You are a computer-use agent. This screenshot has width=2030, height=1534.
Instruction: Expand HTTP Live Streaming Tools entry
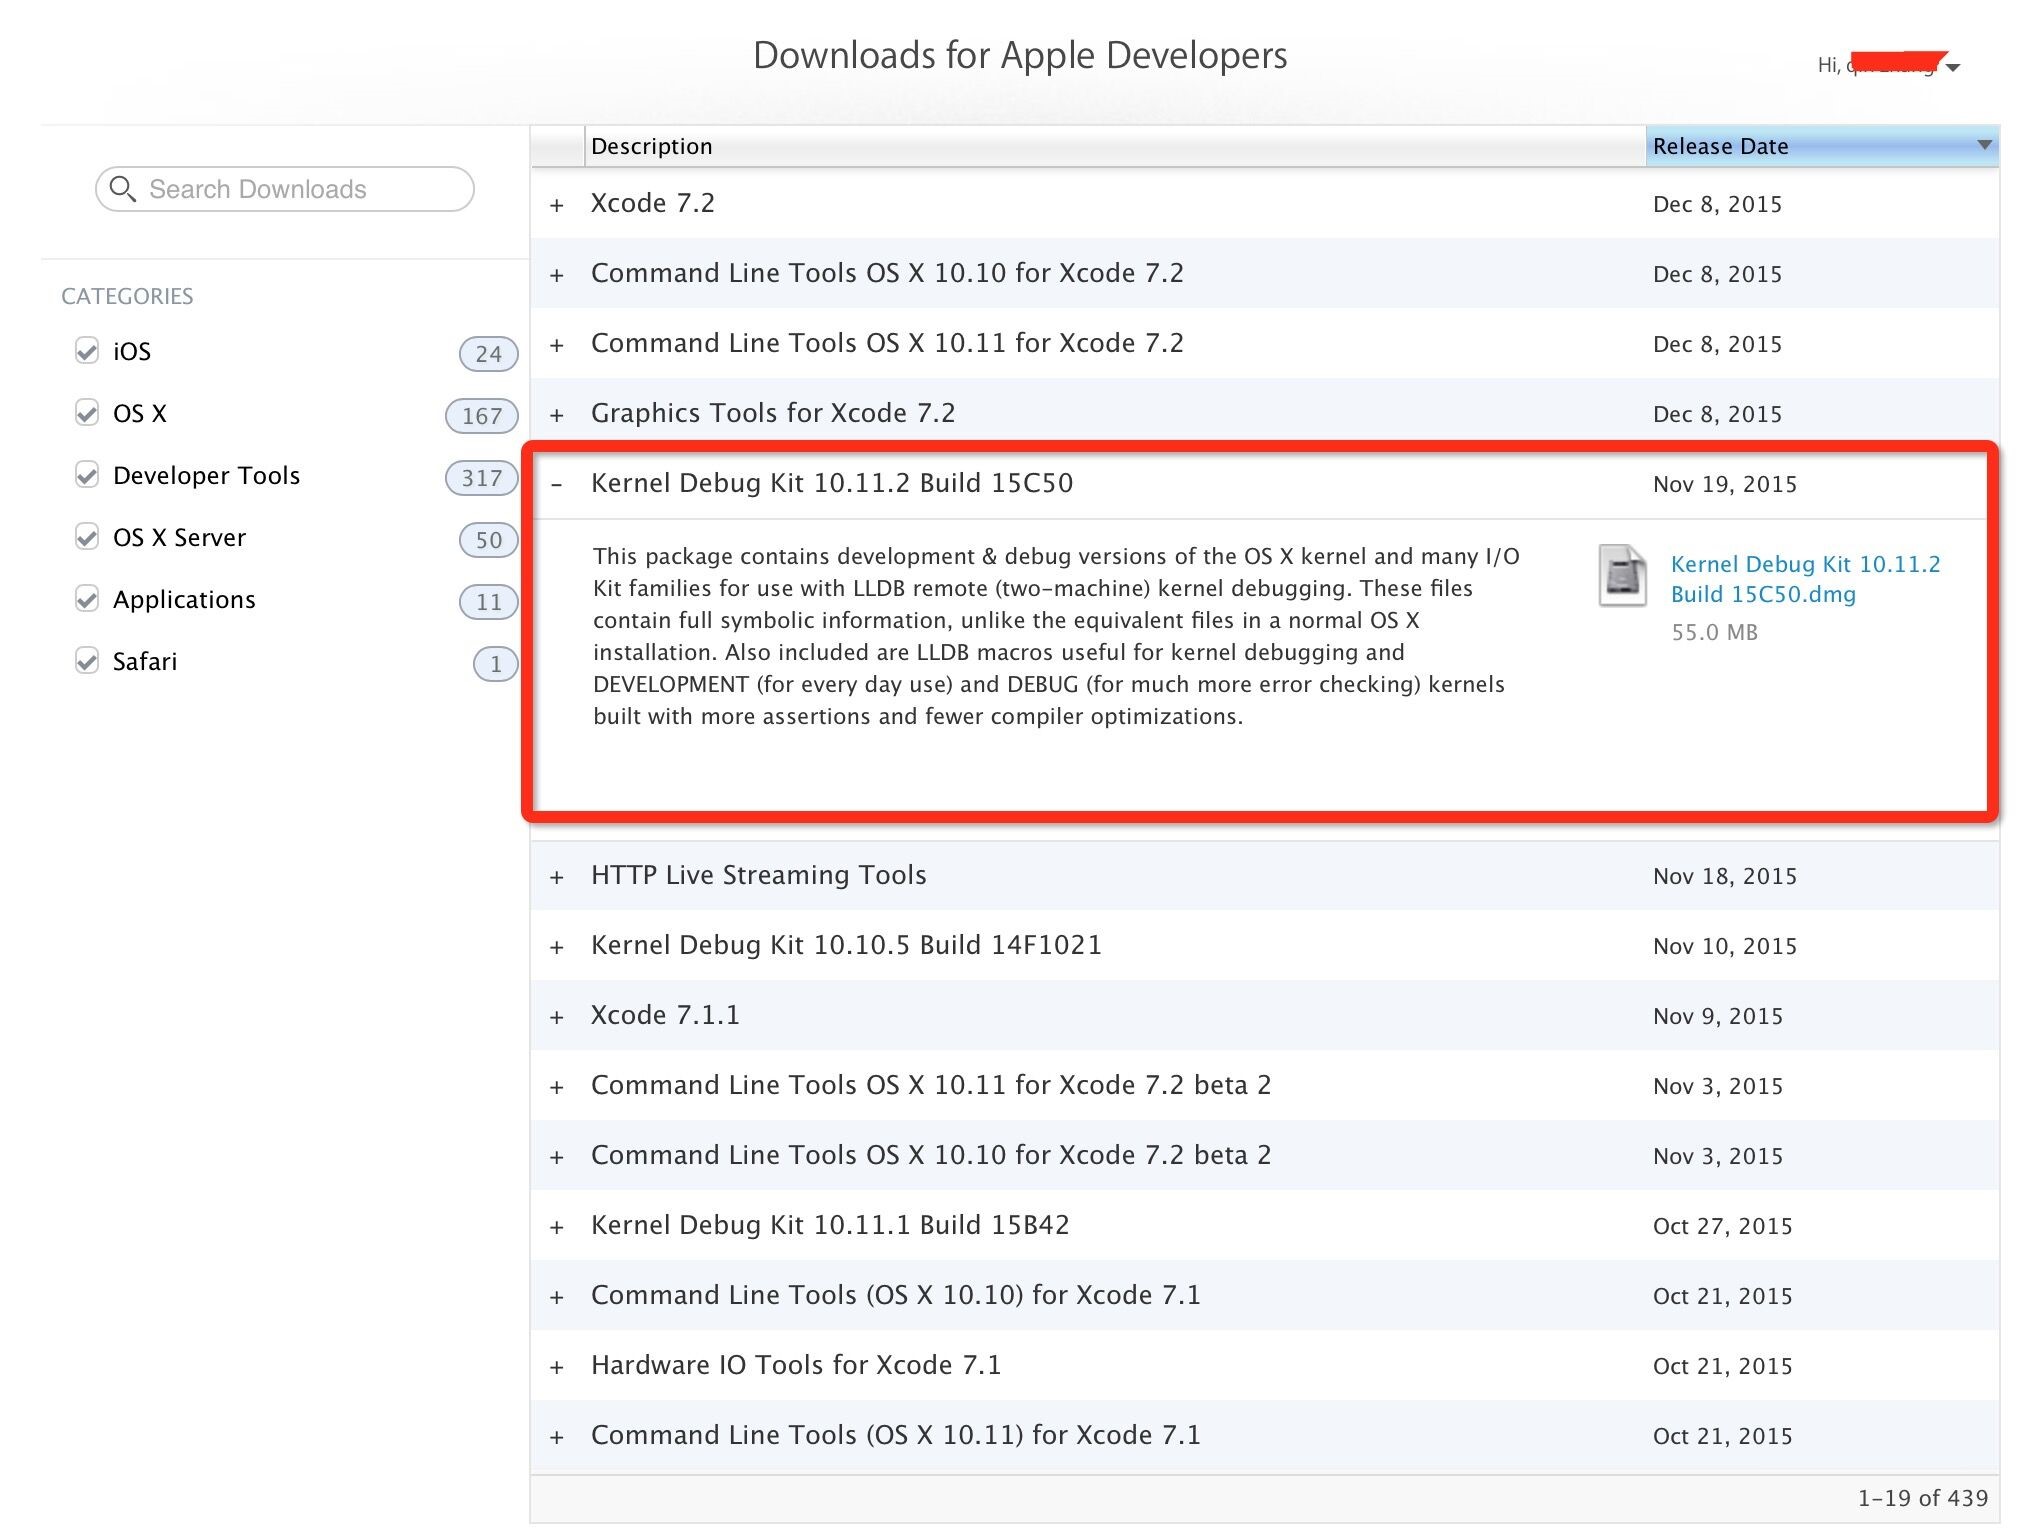557,877
